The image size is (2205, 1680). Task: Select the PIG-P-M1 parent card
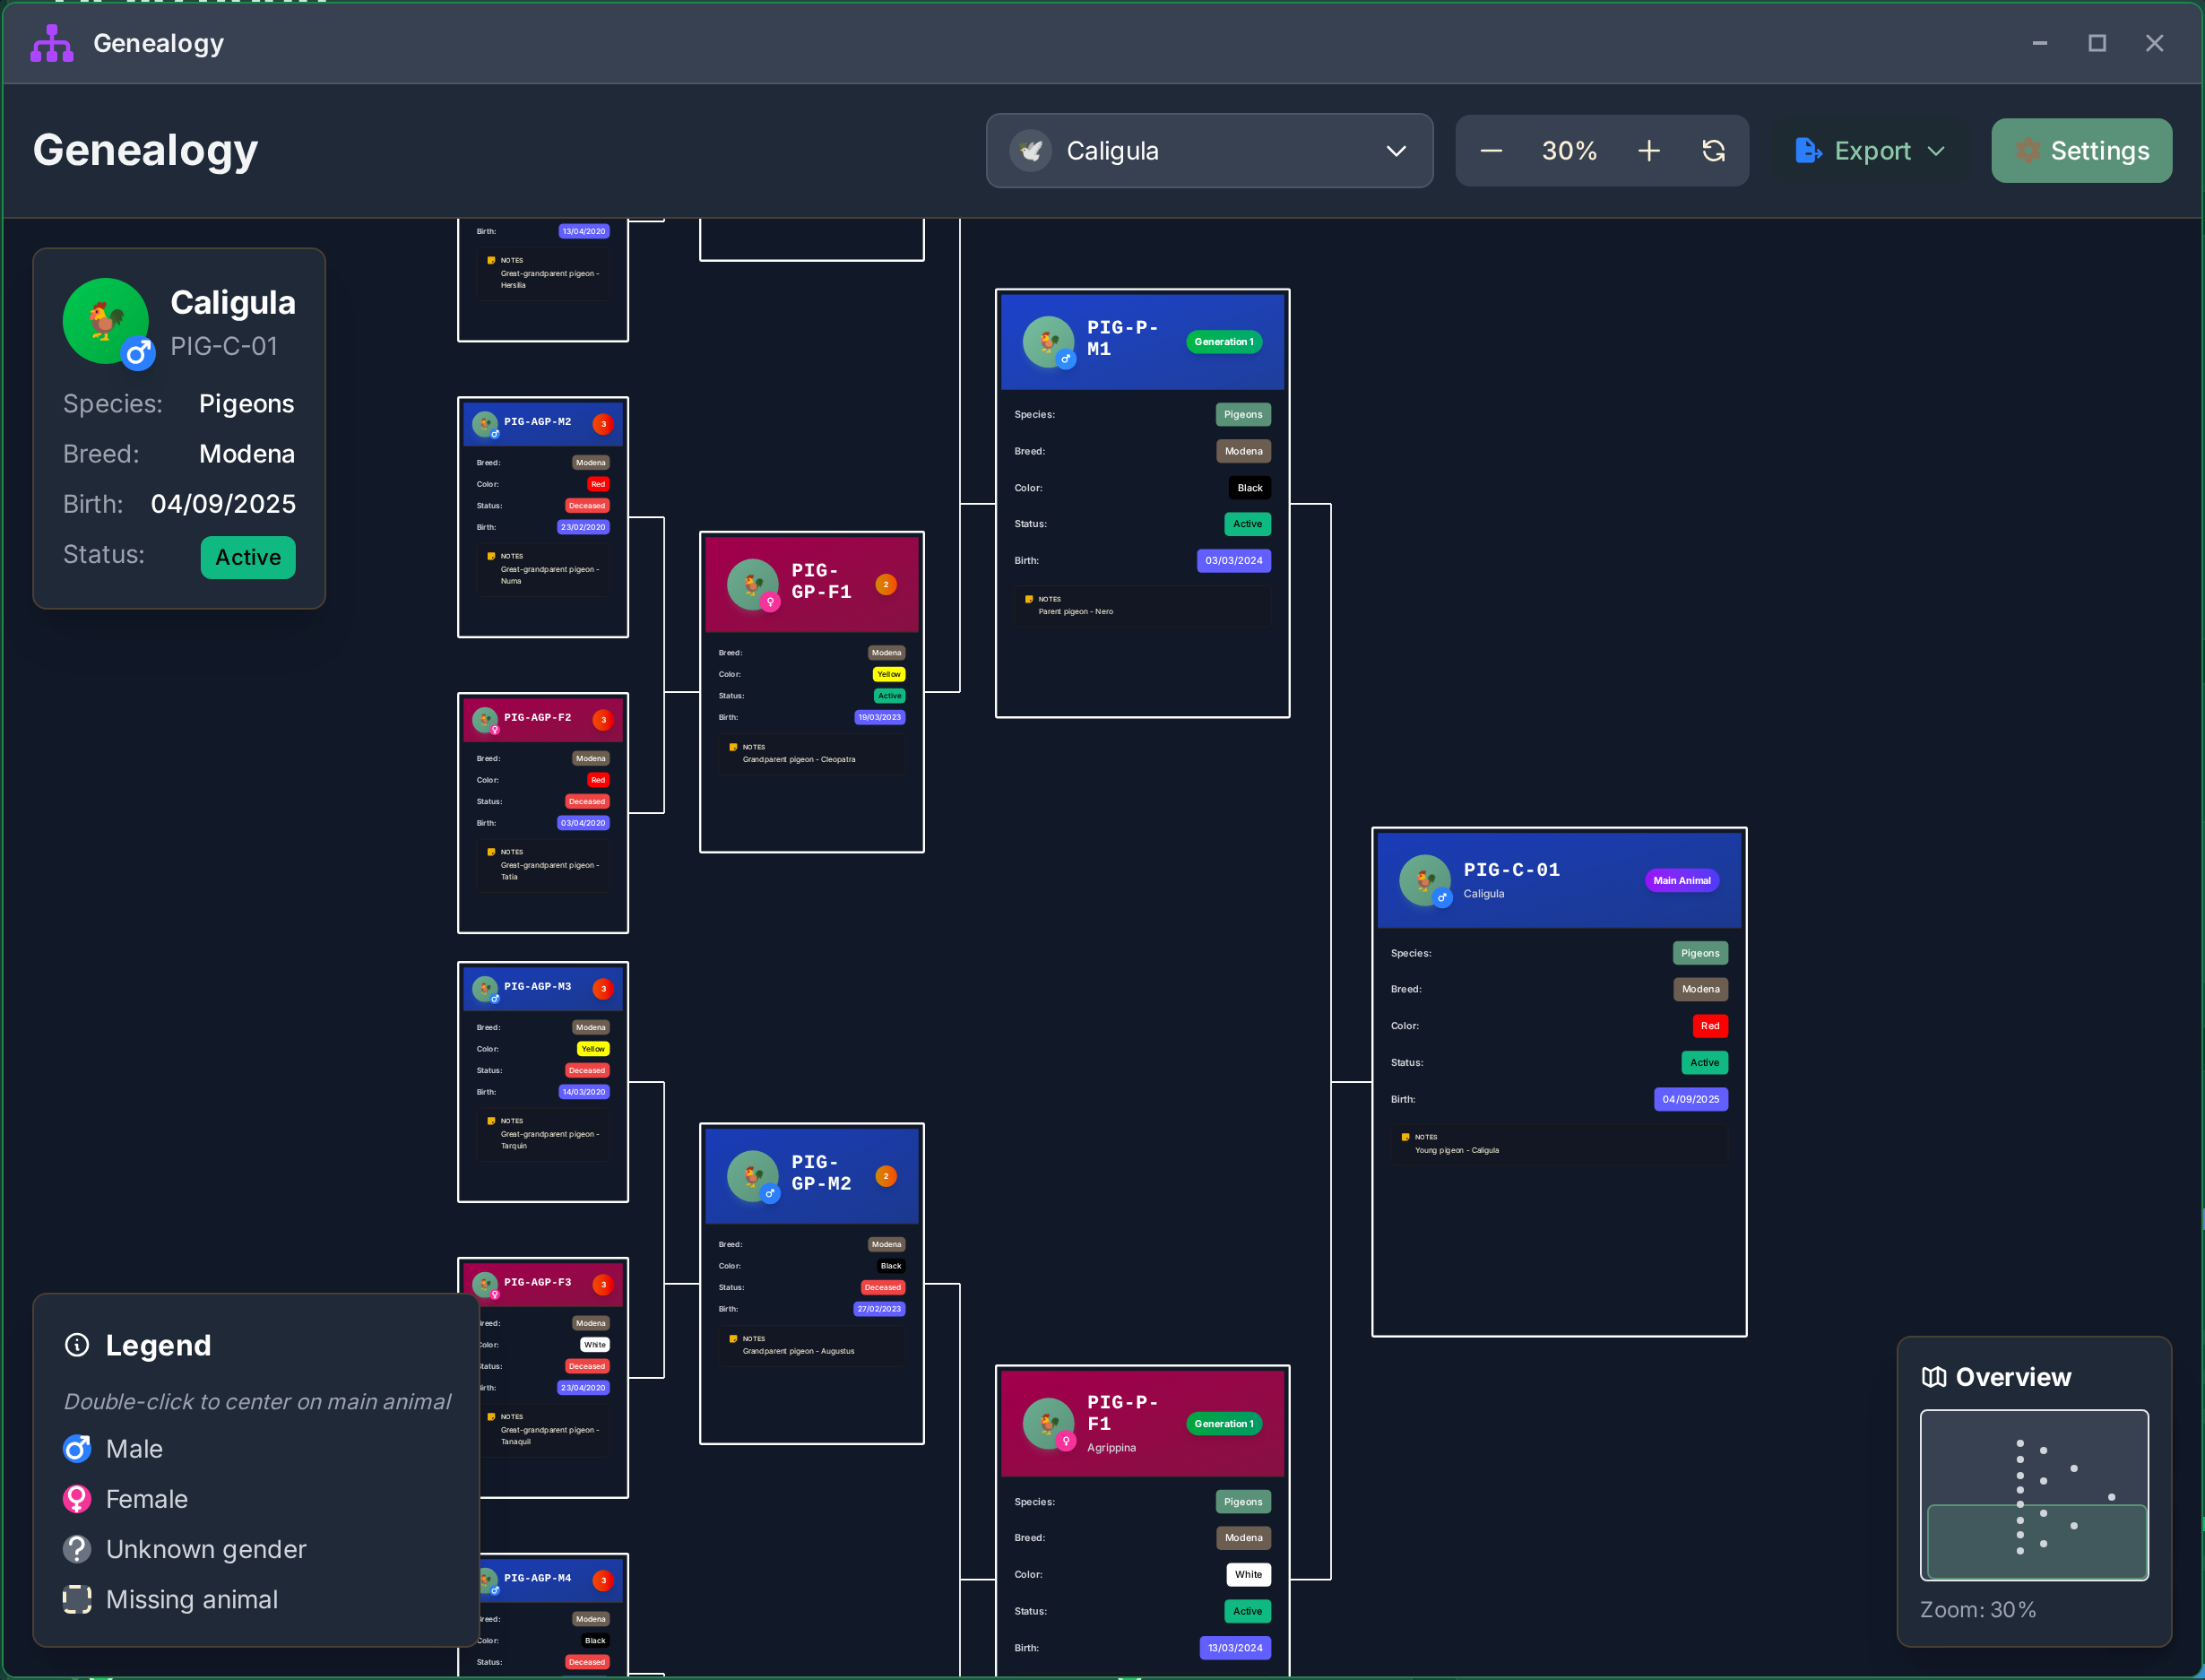[1142, 340]
